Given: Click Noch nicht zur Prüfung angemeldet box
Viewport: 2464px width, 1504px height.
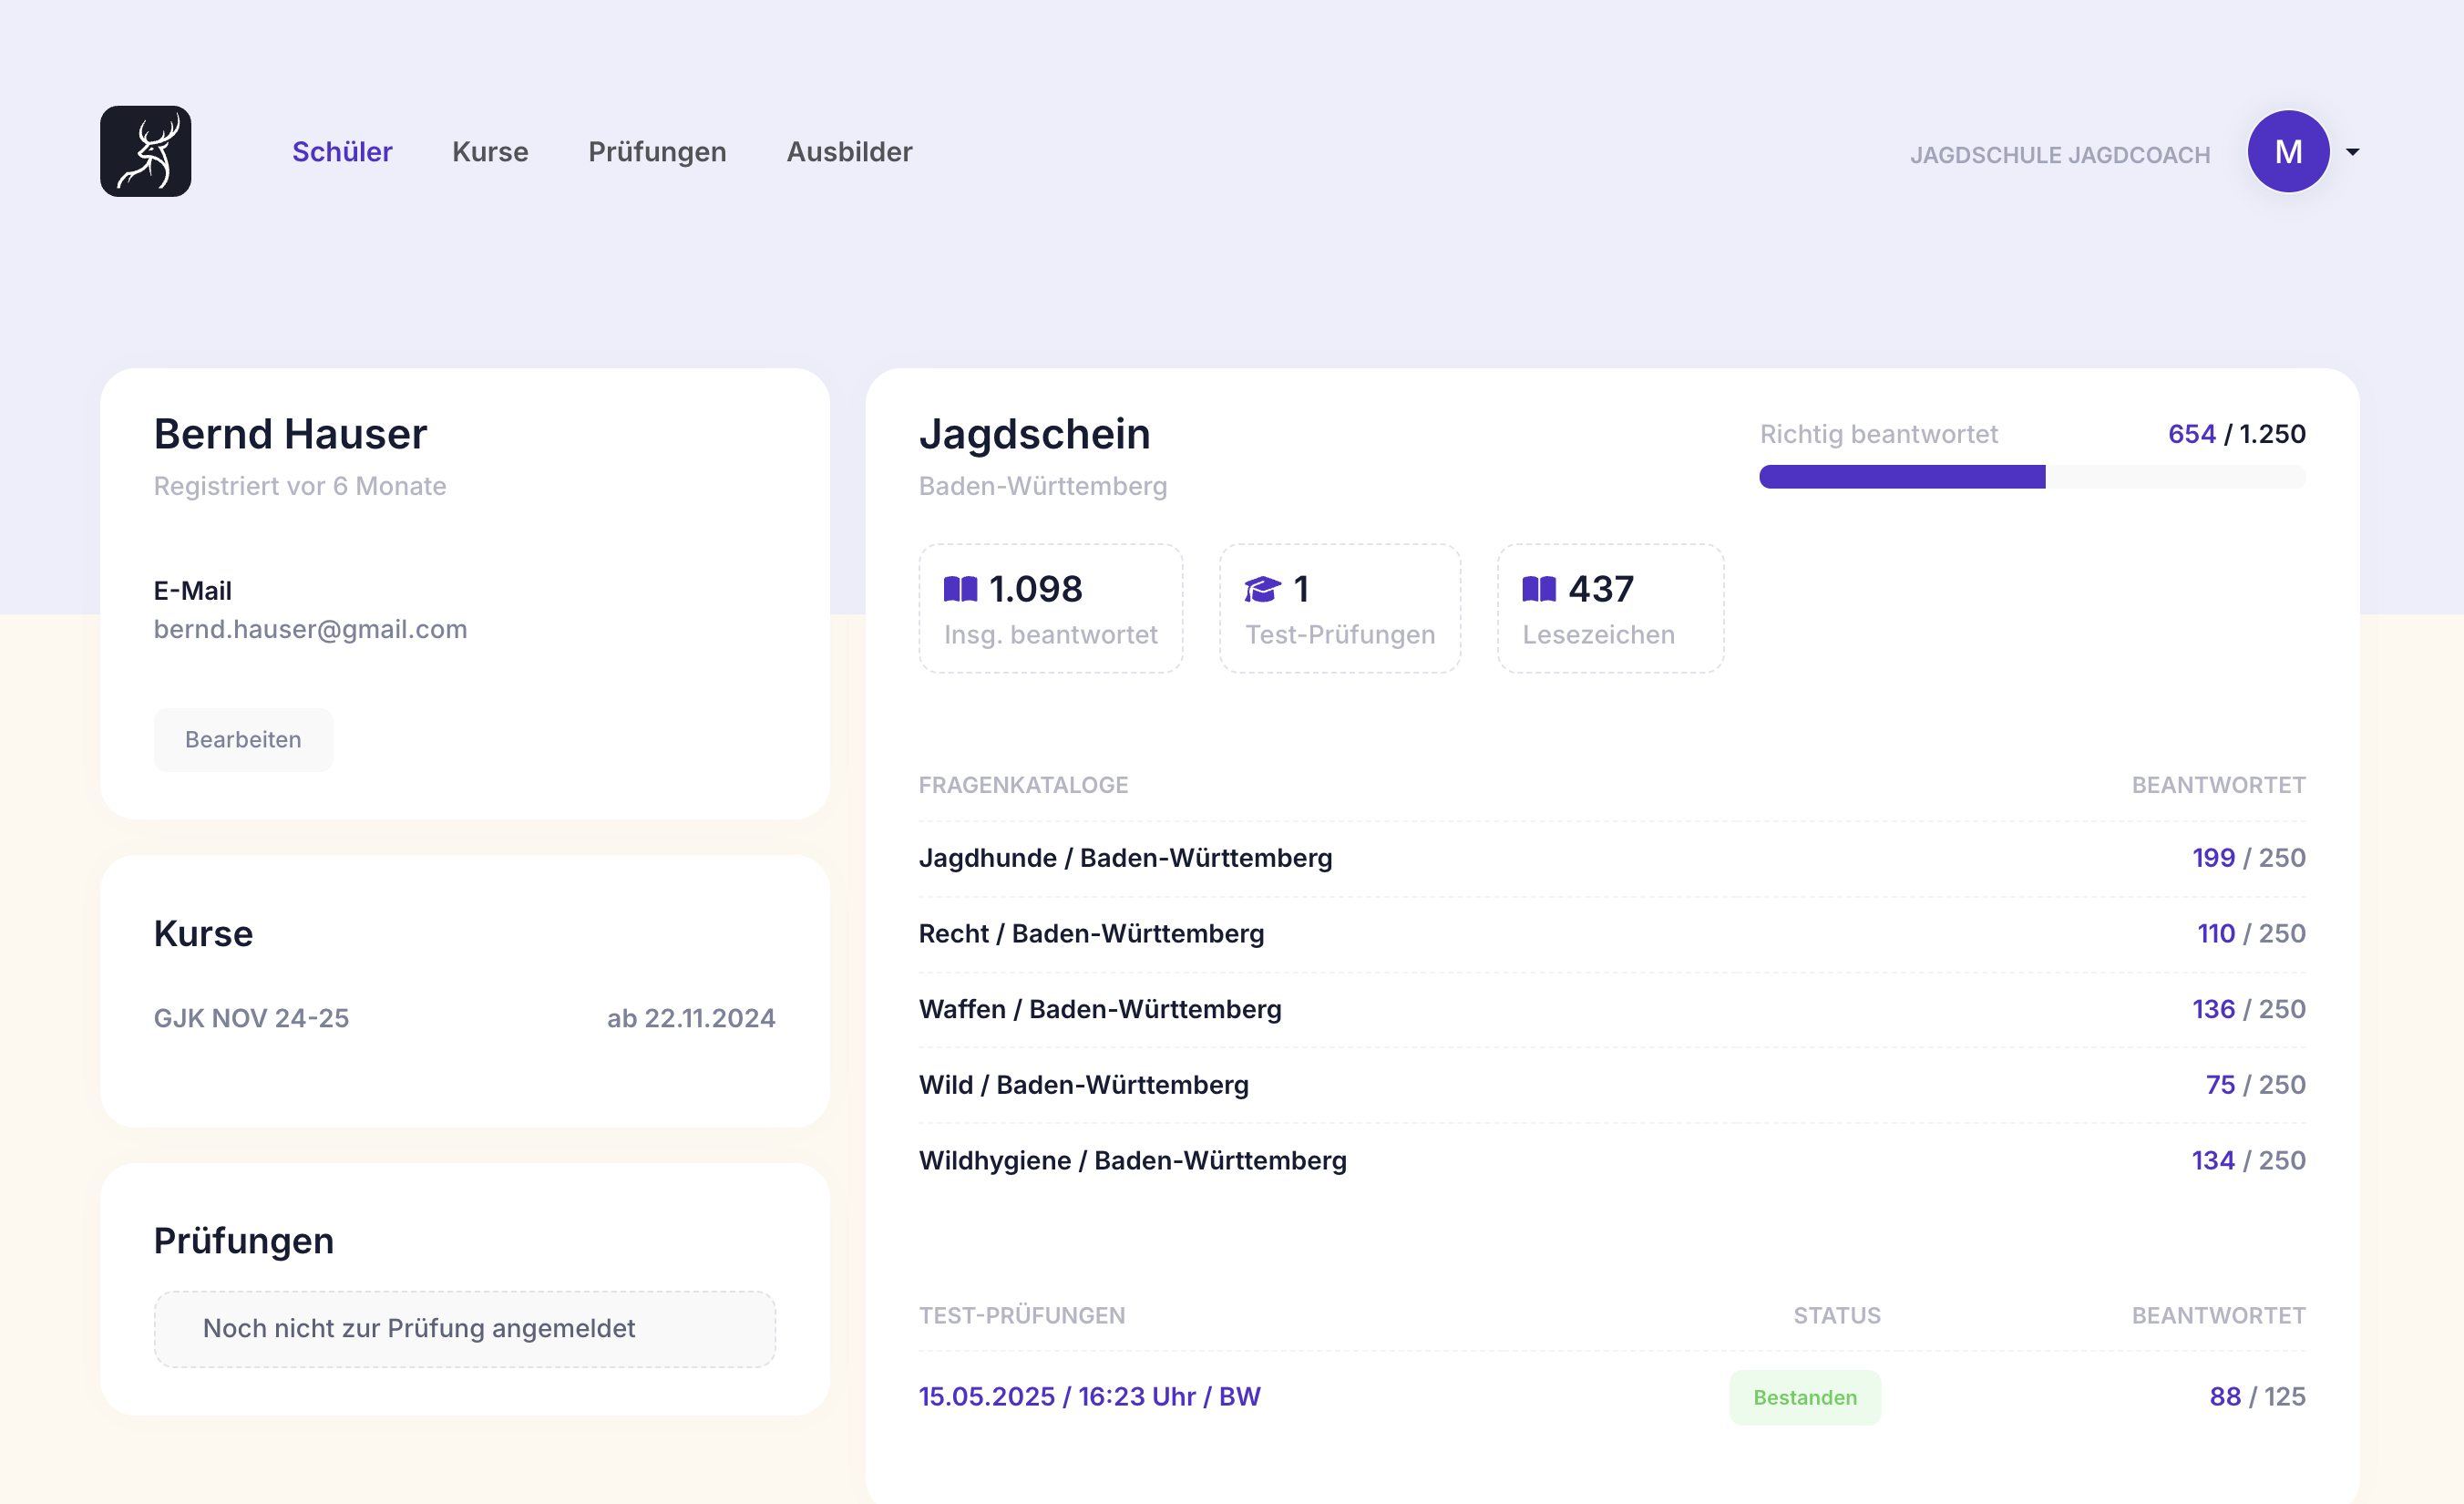Looking at the screenshot, I should [x=464, y=1328].
